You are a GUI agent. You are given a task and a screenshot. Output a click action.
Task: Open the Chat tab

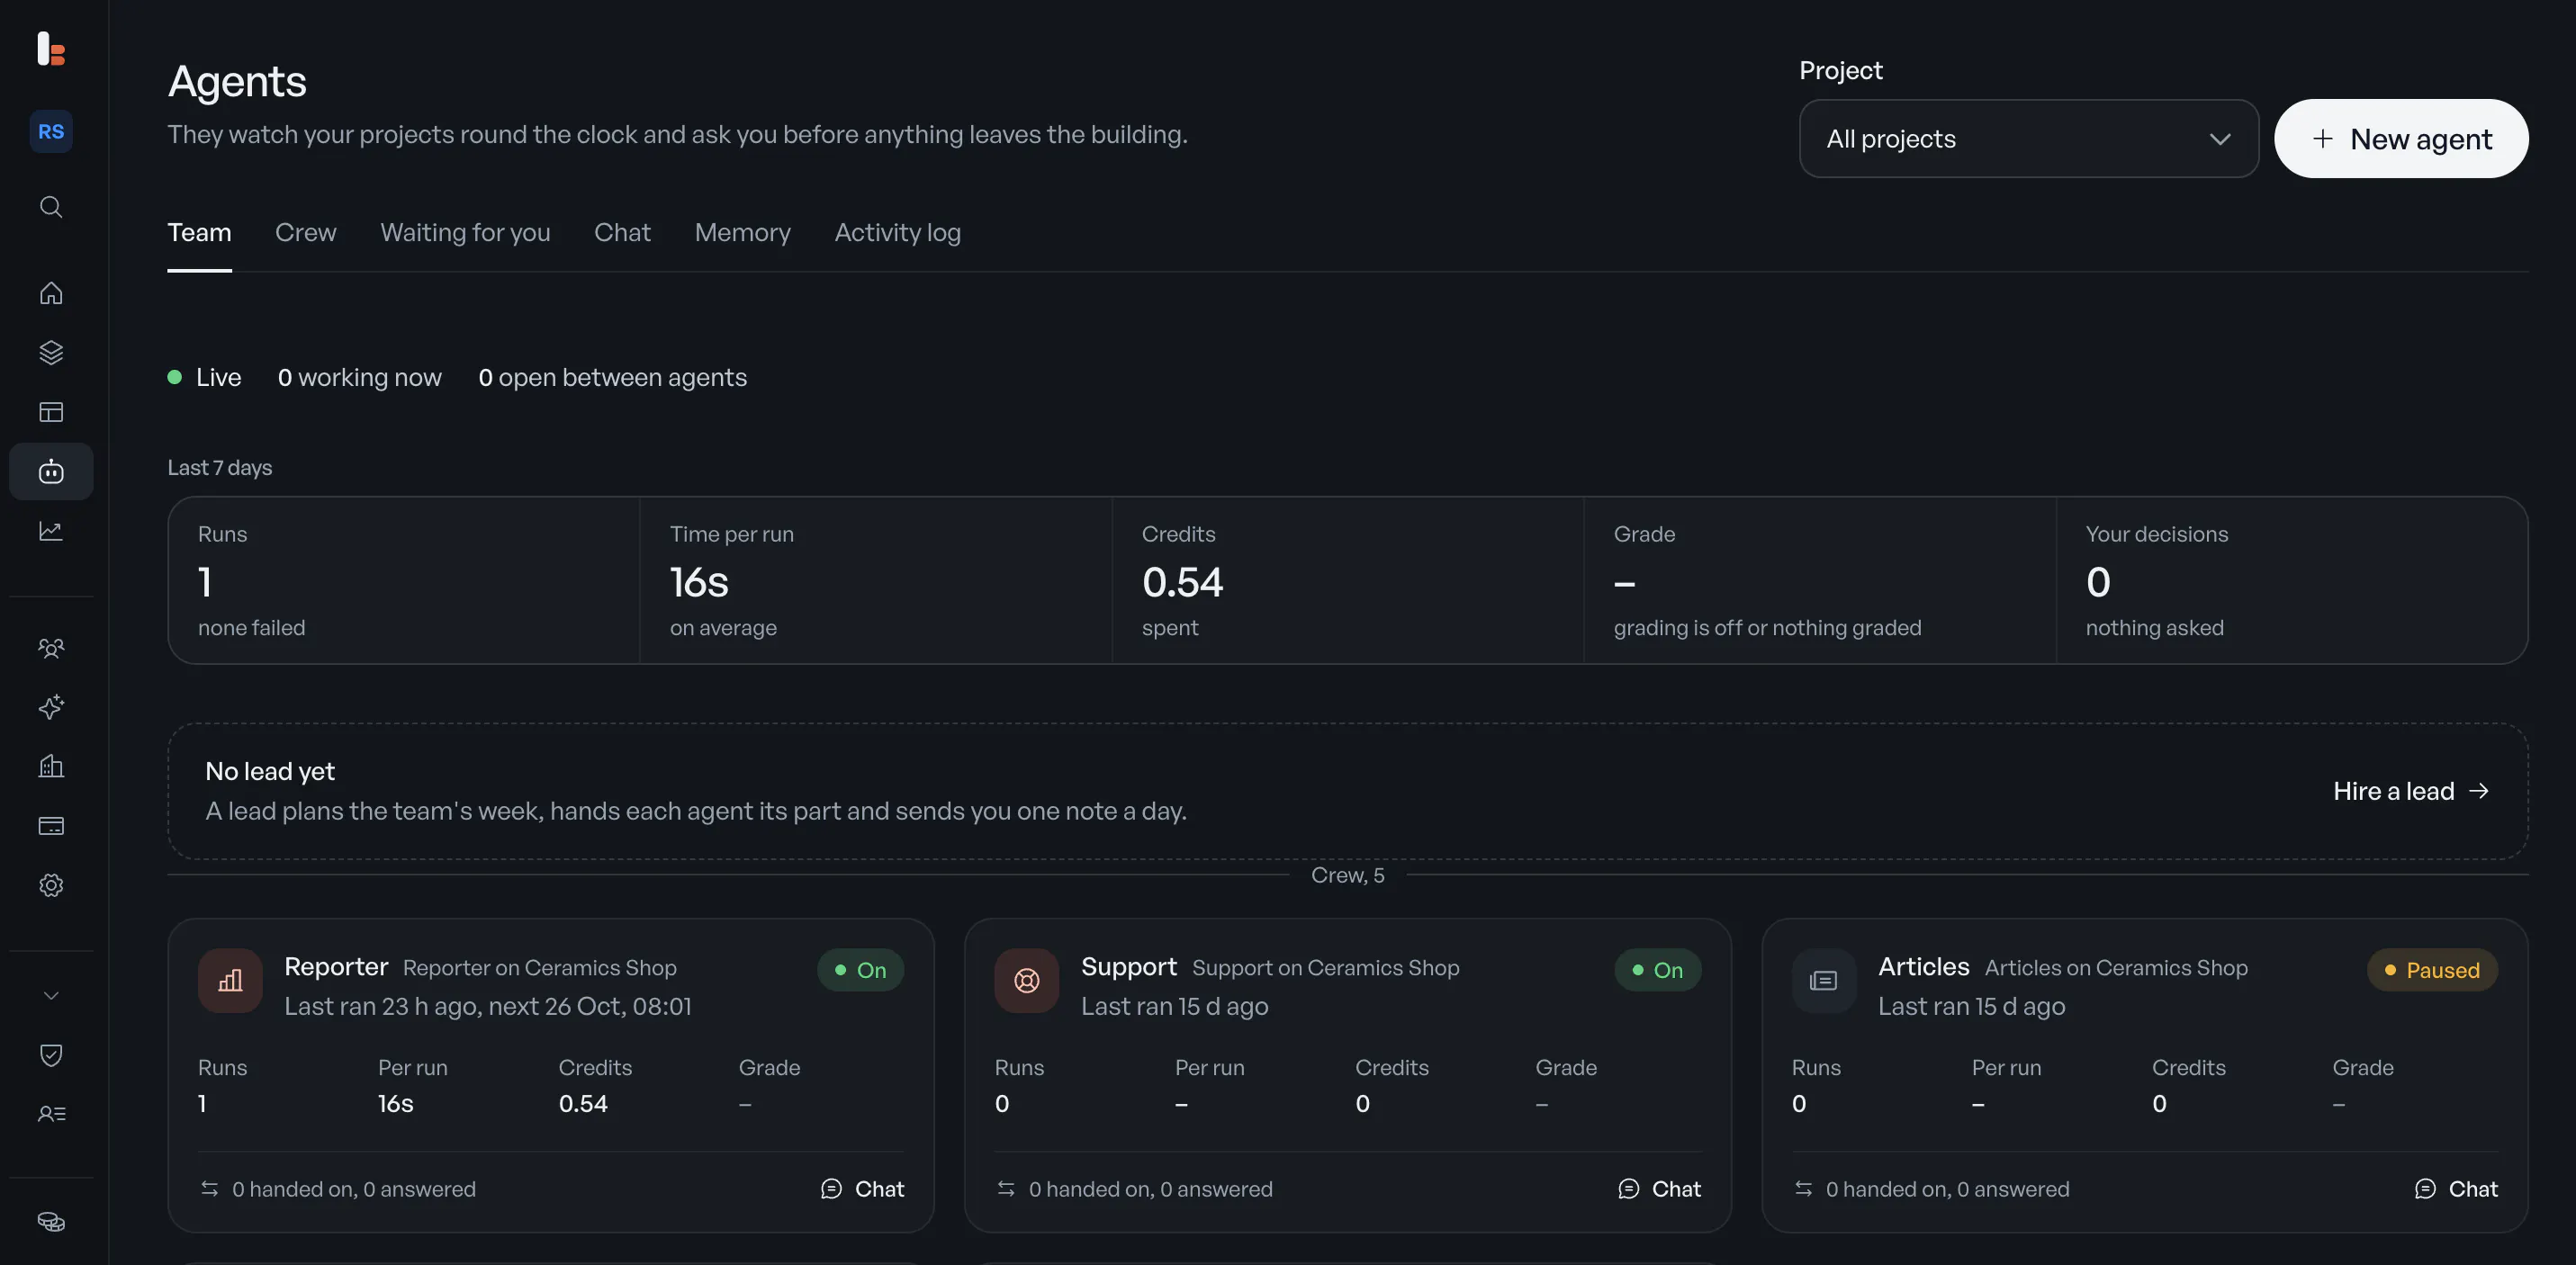pyautogui.click(x=622, y=233)
